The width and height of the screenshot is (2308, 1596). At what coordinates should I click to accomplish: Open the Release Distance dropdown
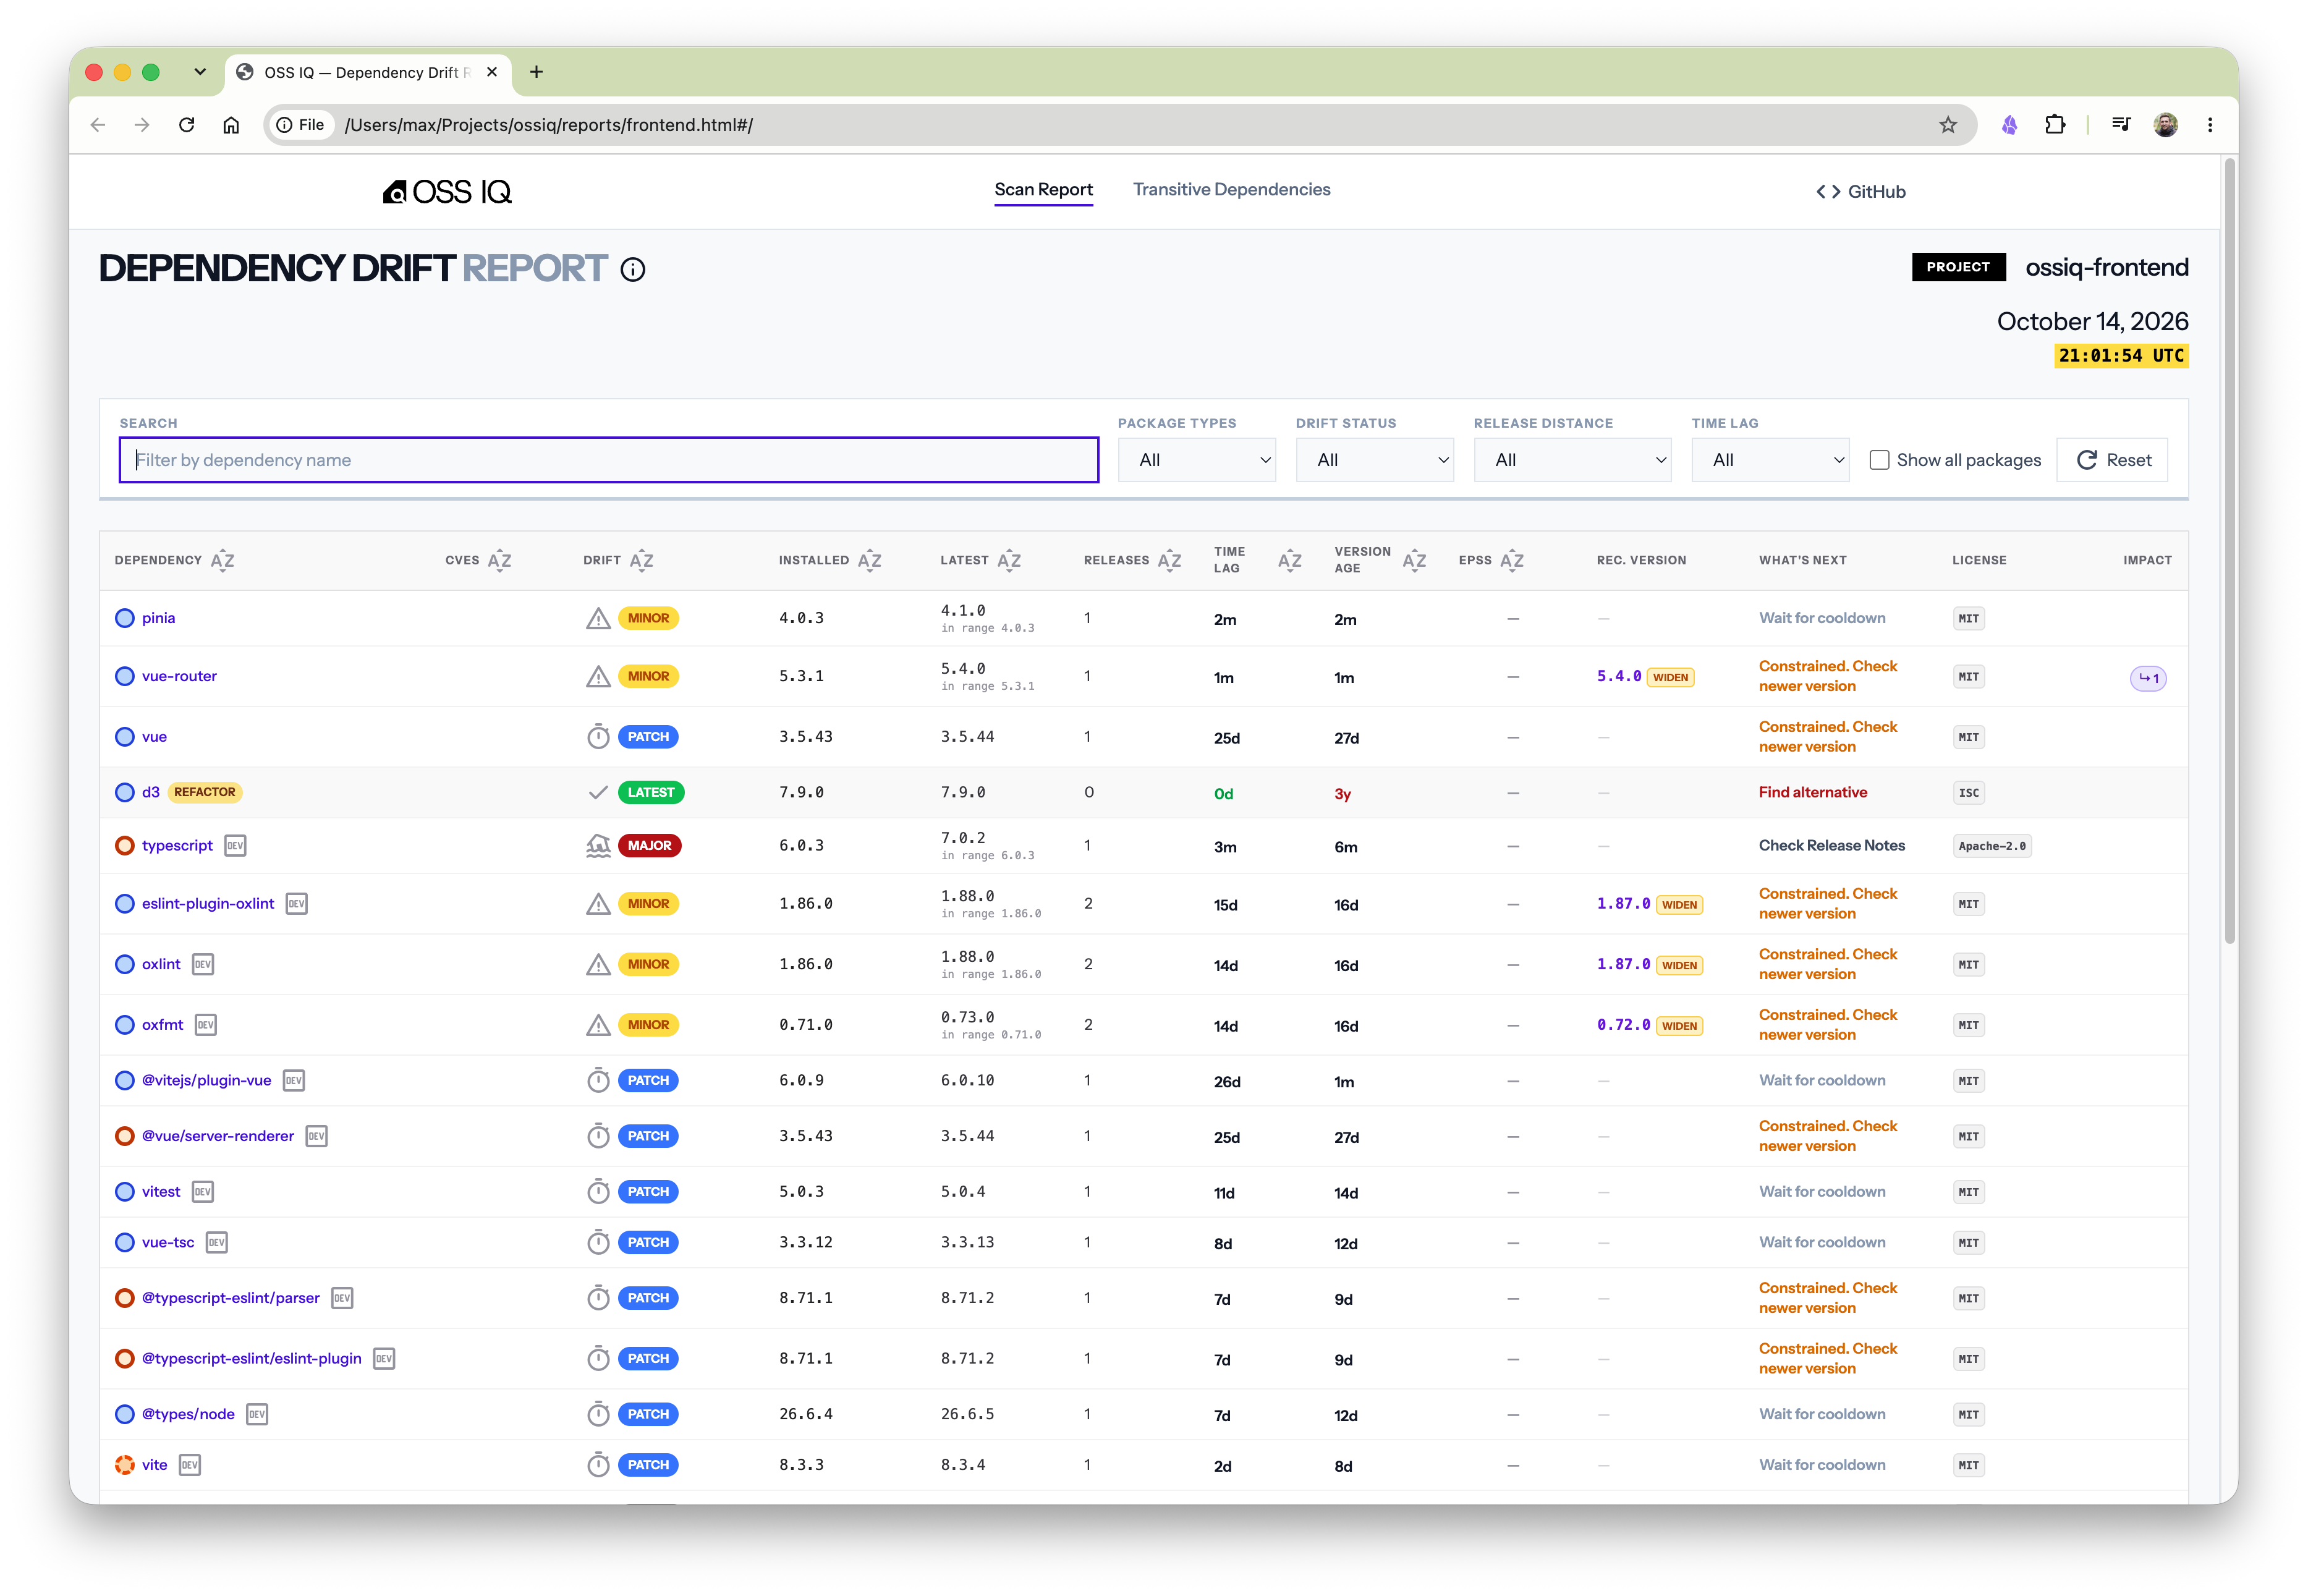pos(1572,460)
